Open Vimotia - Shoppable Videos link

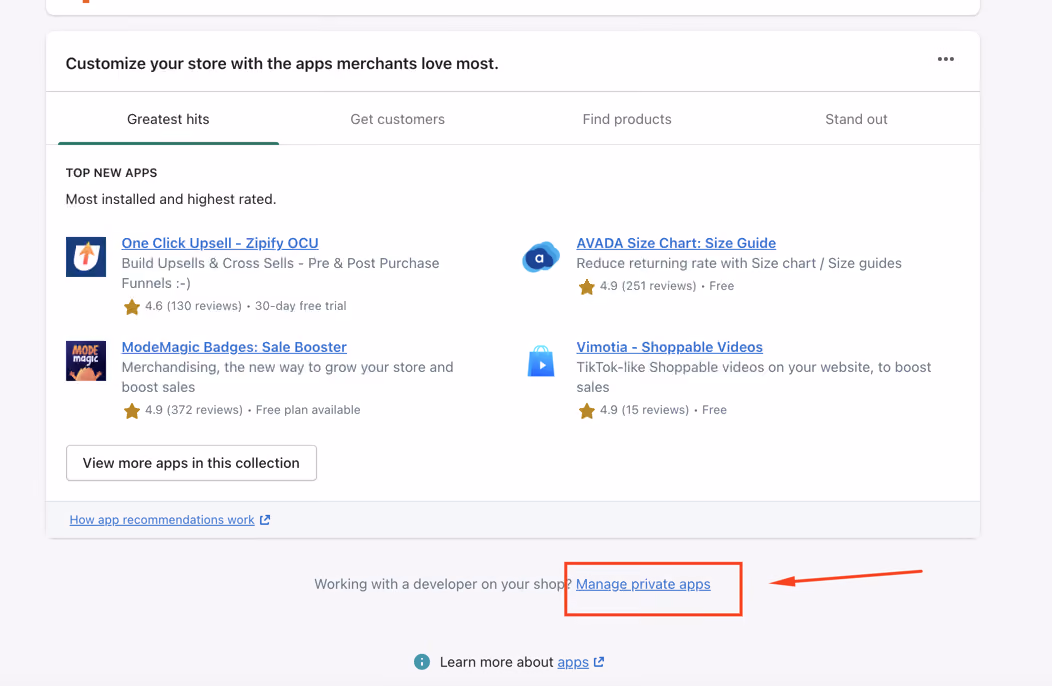[670, 347]
